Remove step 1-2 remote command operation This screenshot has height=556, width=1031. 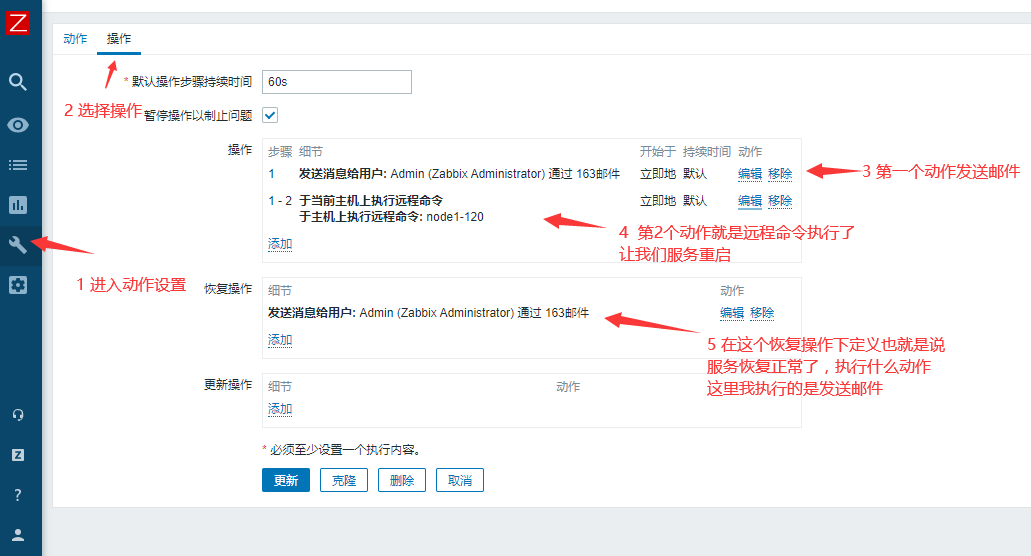point(780,200)
